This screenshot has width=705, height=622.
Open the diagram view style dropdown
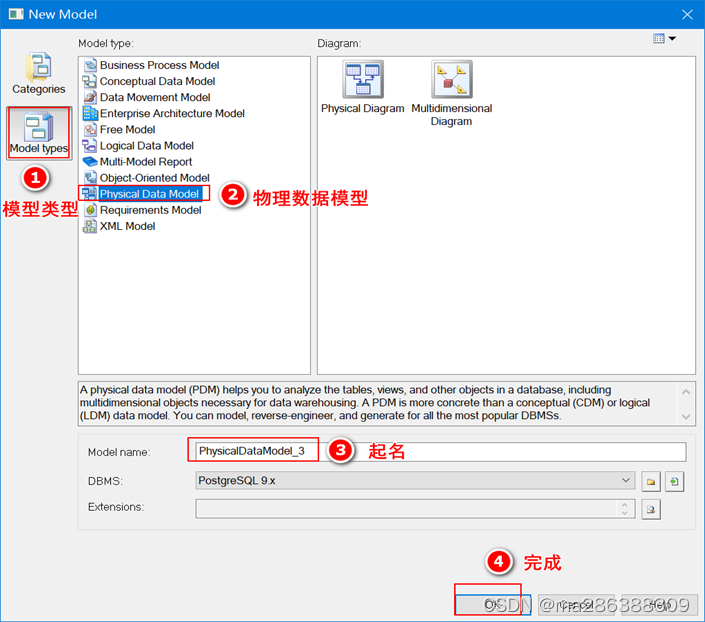tap(672, 38)
